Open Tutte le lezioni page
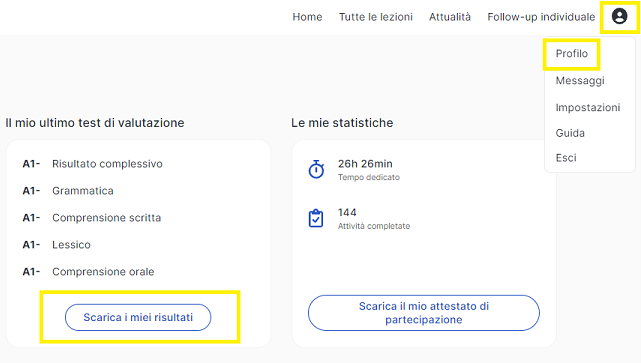Viewport: 641px width, 363px height. point(376,17)
